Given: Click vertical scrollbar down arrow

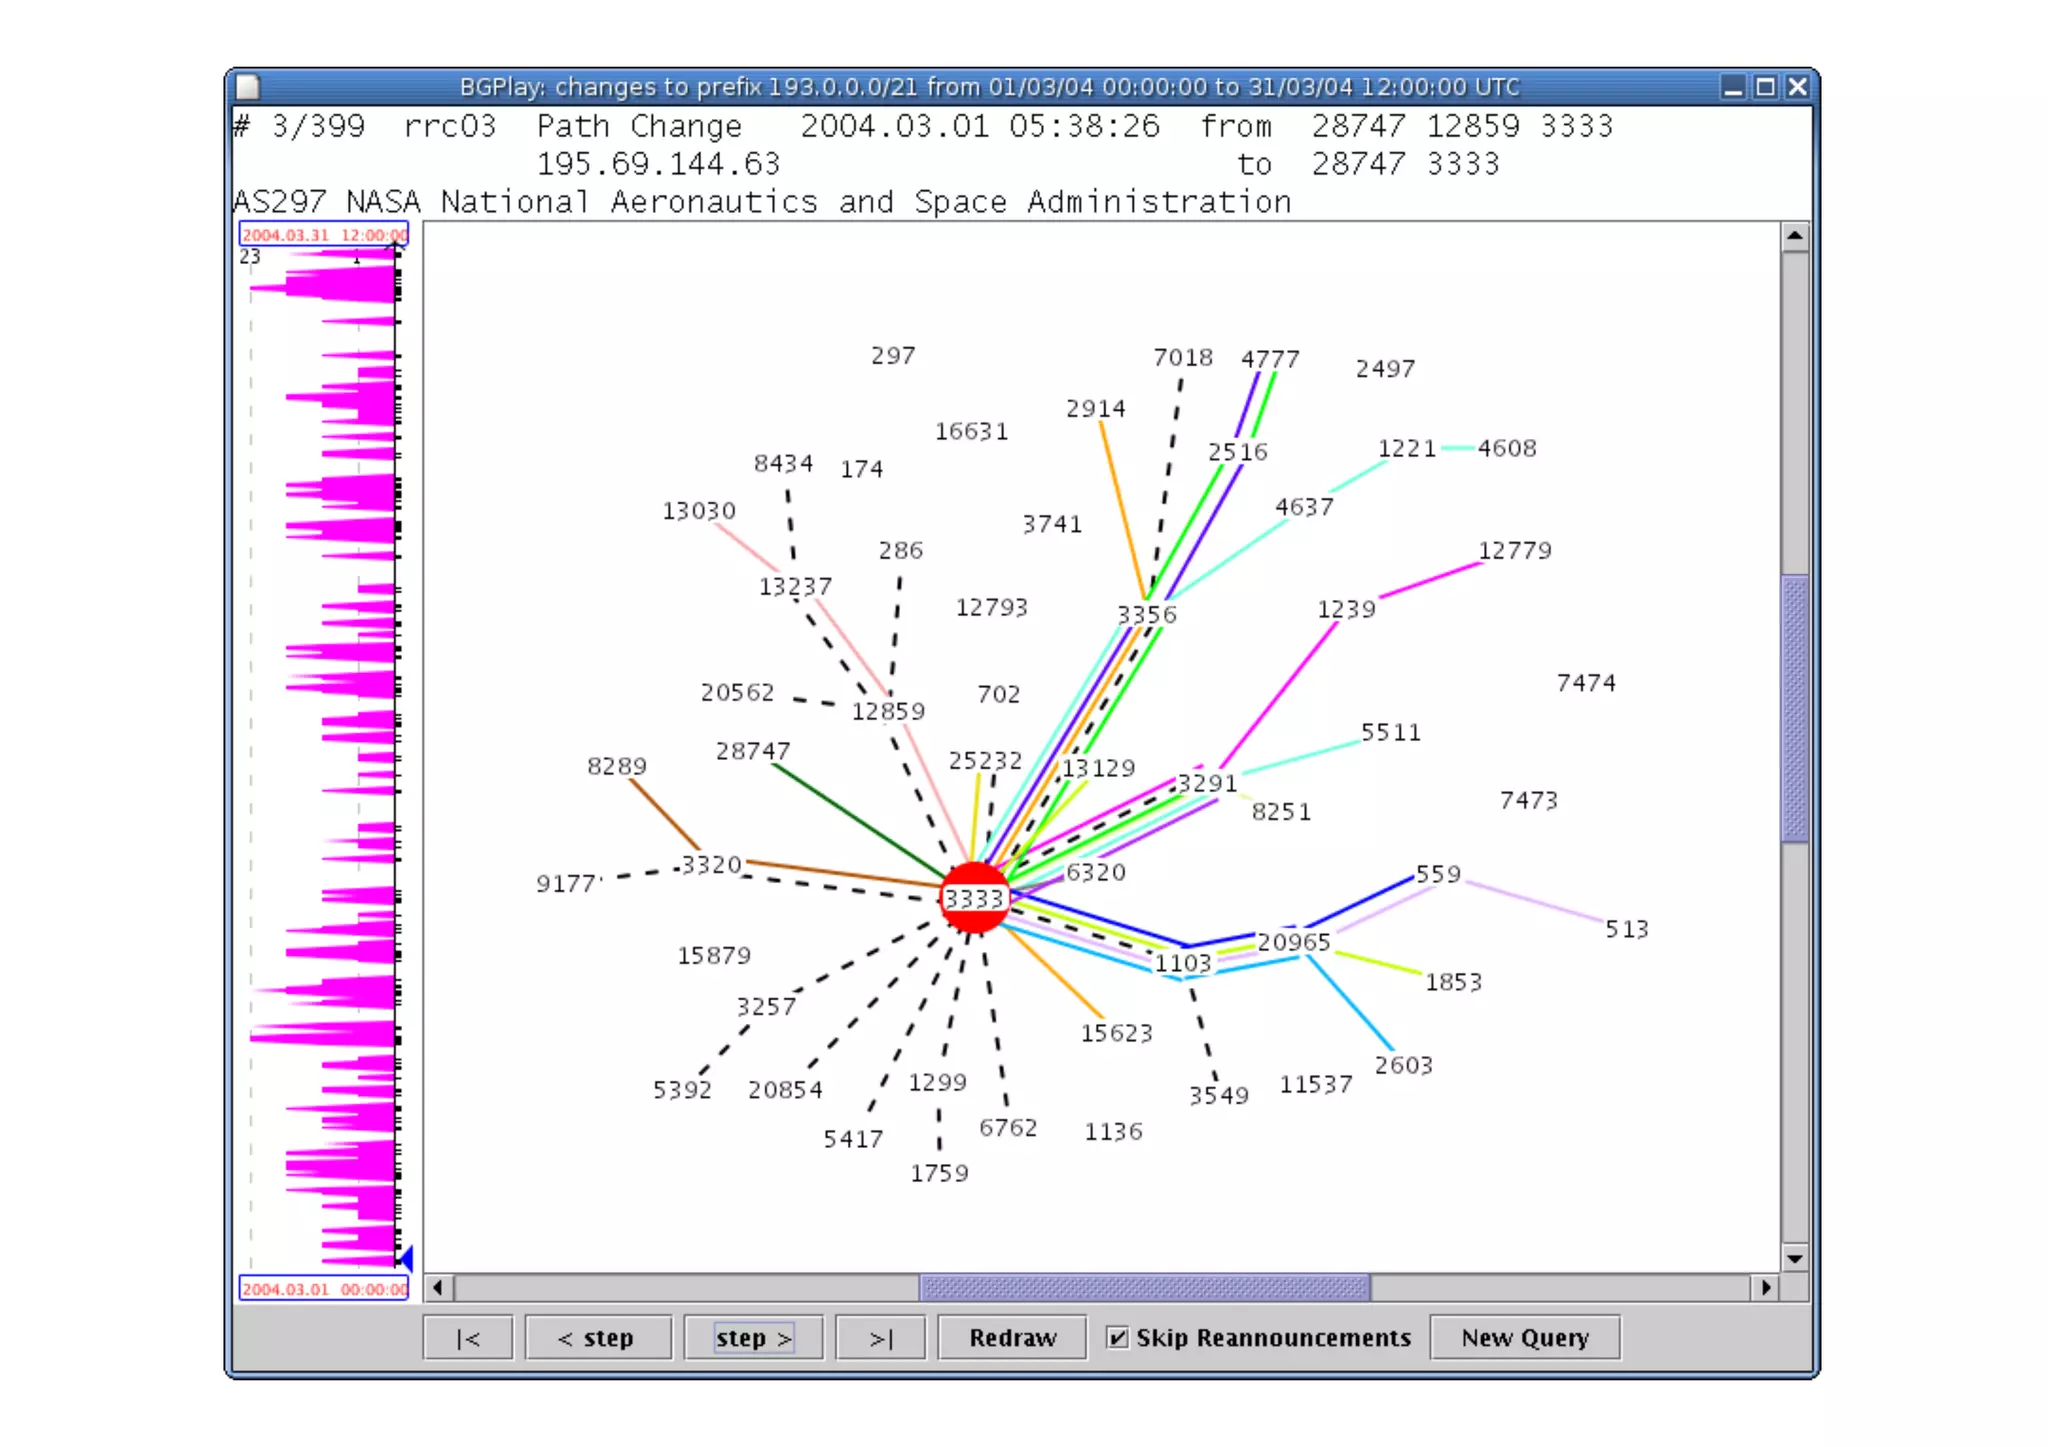Looking at the screenshot, I should pos(1794,1259).
